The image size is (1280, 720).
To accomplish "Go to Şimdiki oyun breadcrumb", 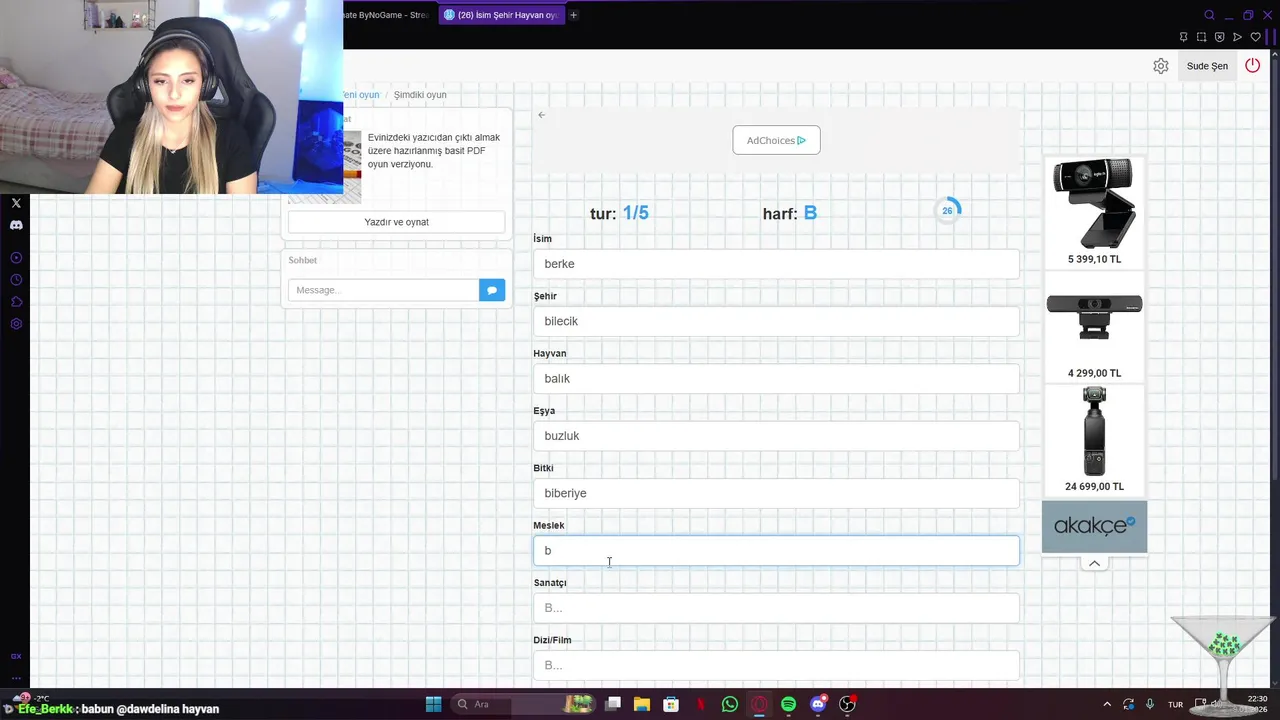I will [x=420, y=95].
